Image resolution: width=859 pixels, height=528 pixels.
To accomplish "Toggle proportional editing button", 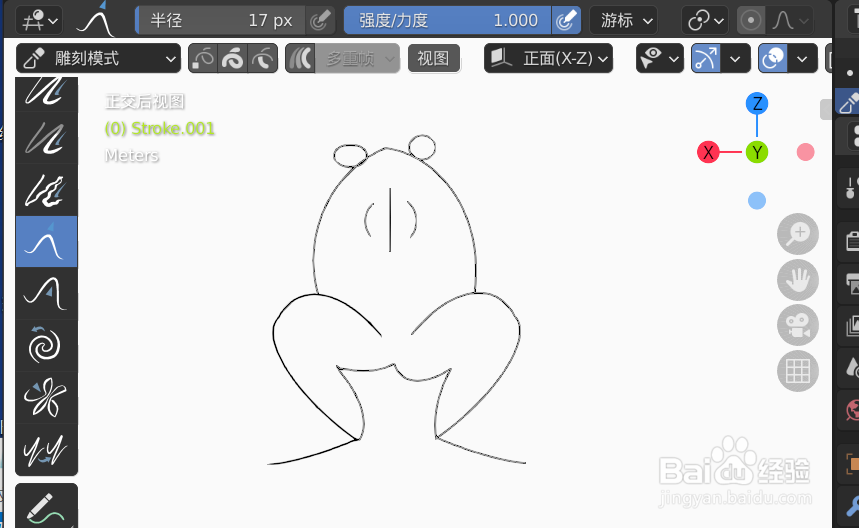I will click(751, 21).
